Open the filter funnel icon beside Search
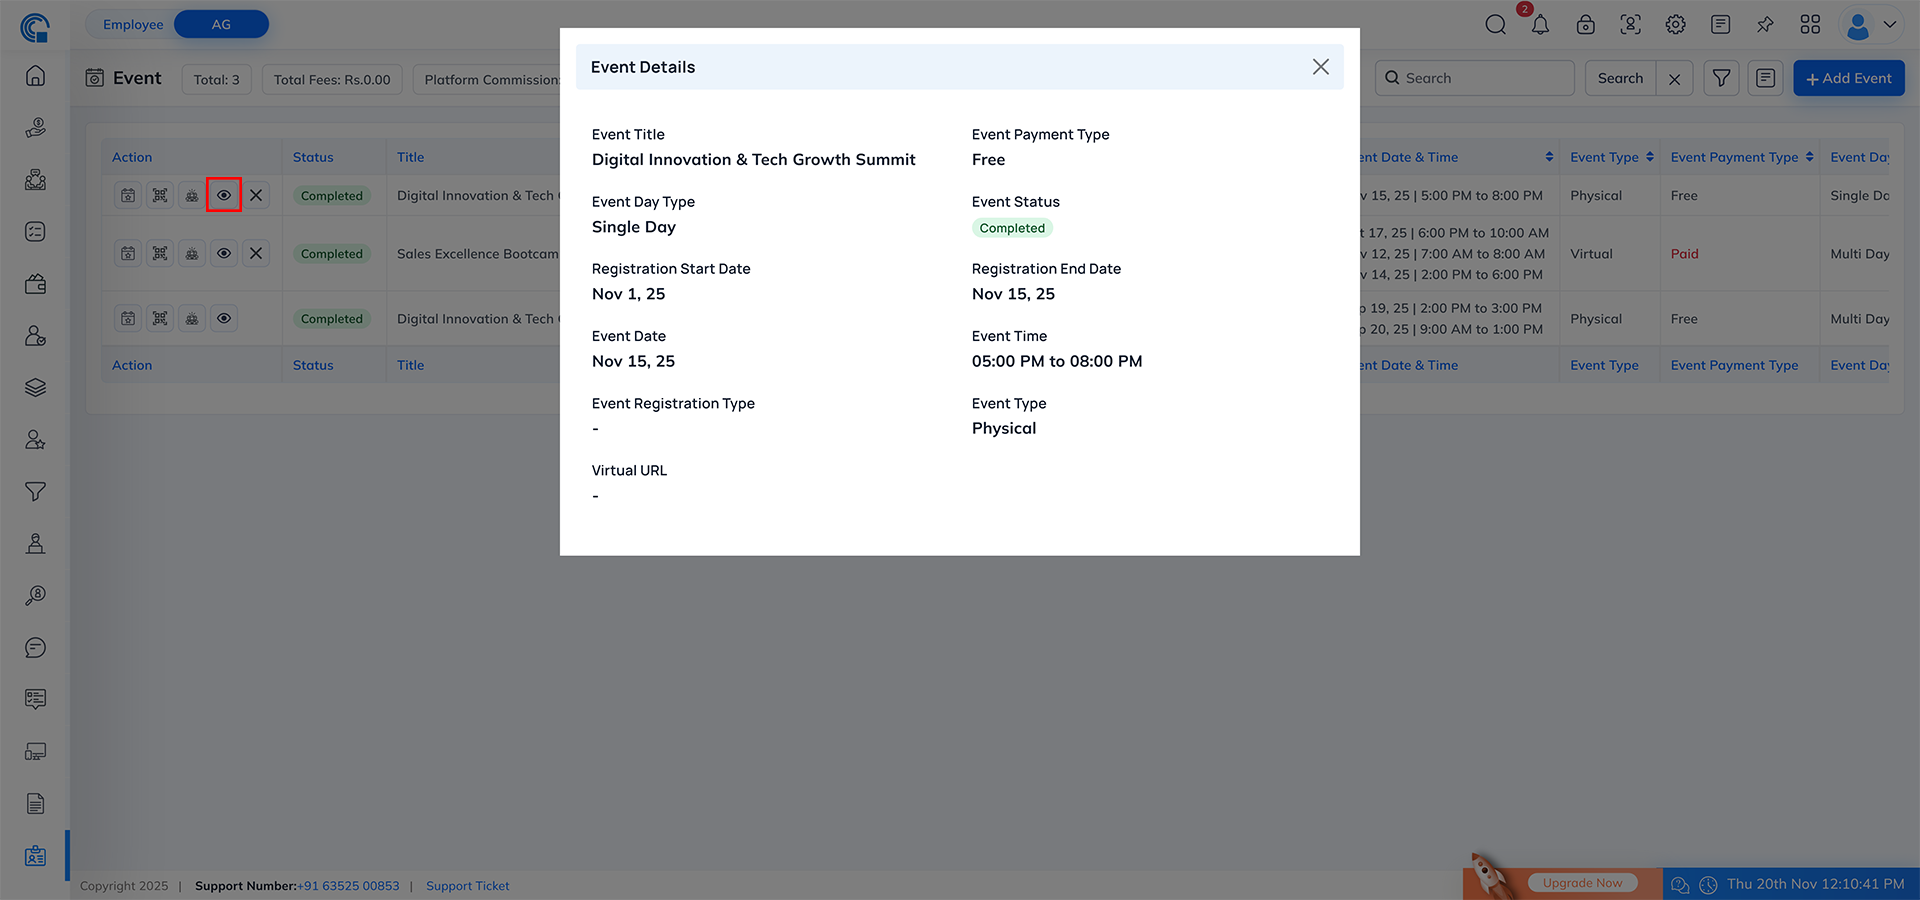 click(1721, 77)
